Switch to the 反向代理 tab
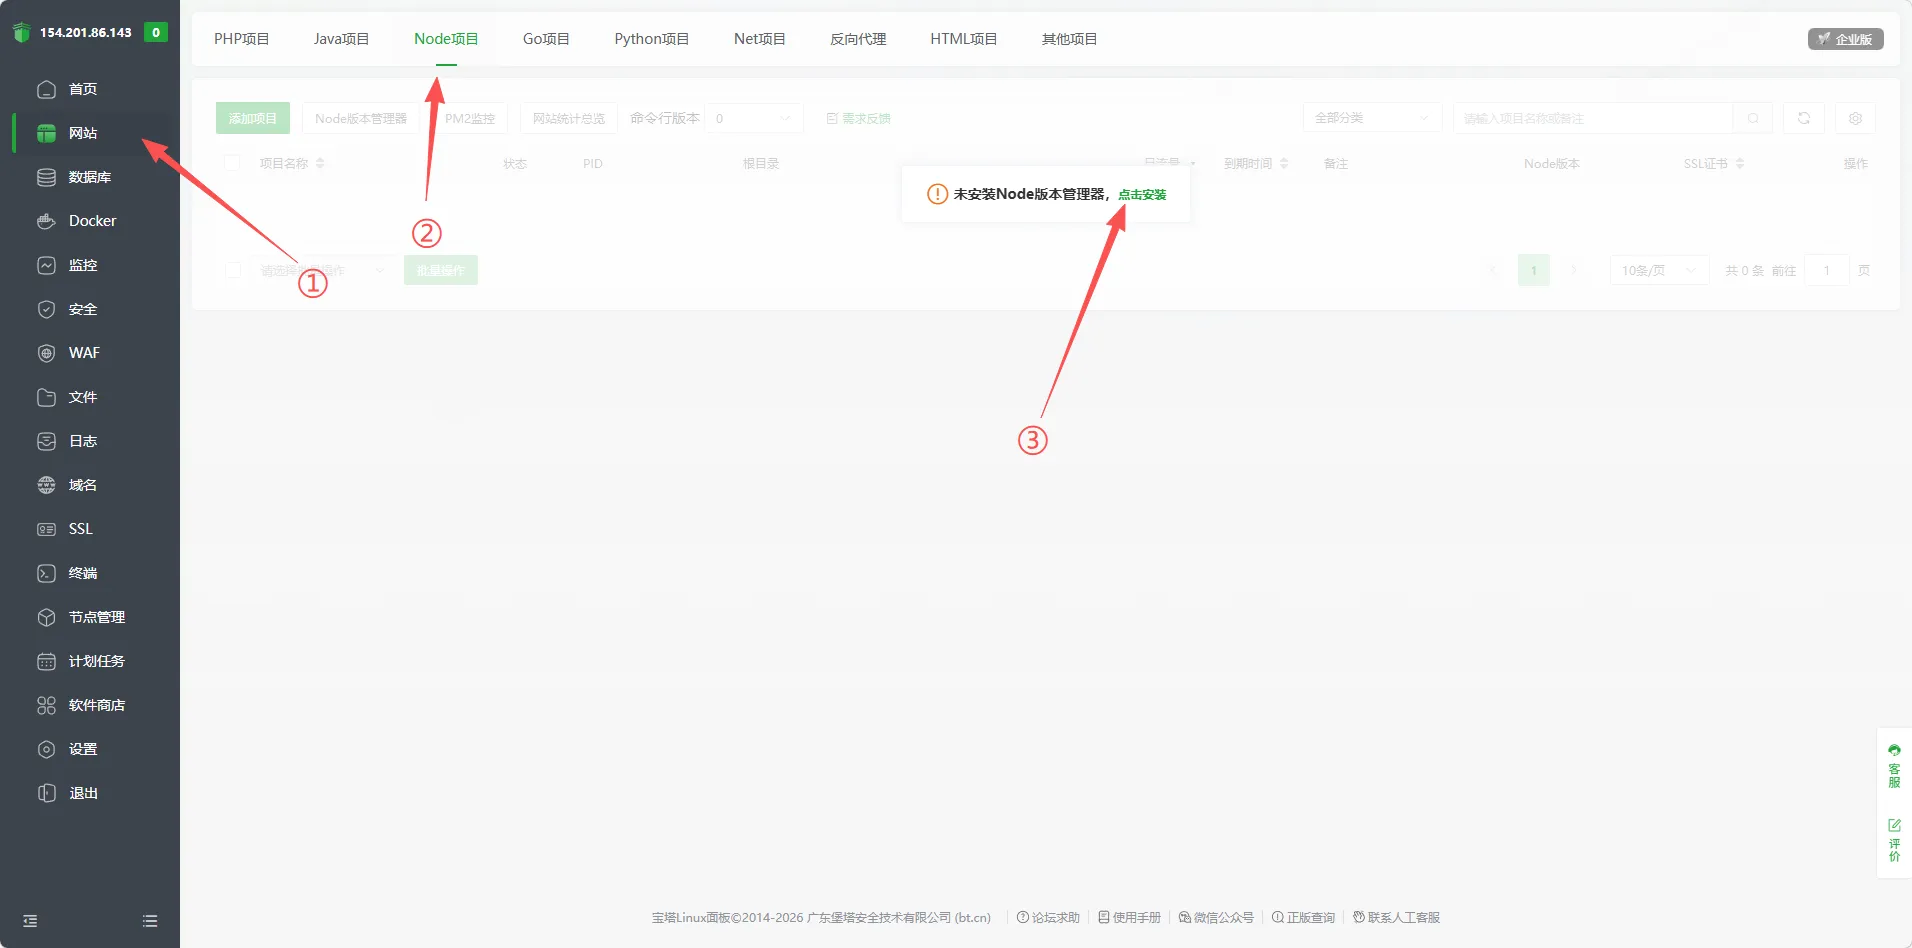 [x=857, y=39]
